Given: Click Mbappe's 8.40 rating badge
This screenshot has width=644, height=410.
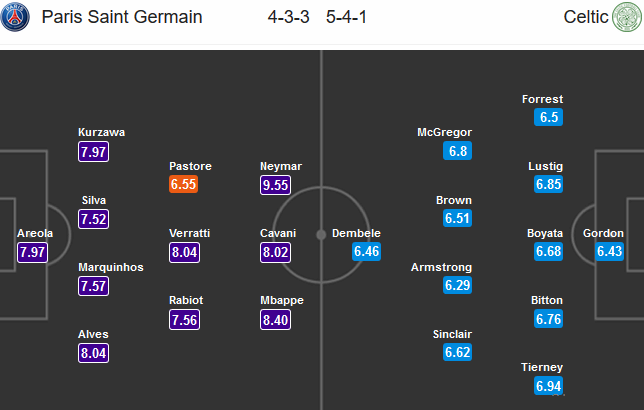Looking at the screenshot, I should coord(275,320).
